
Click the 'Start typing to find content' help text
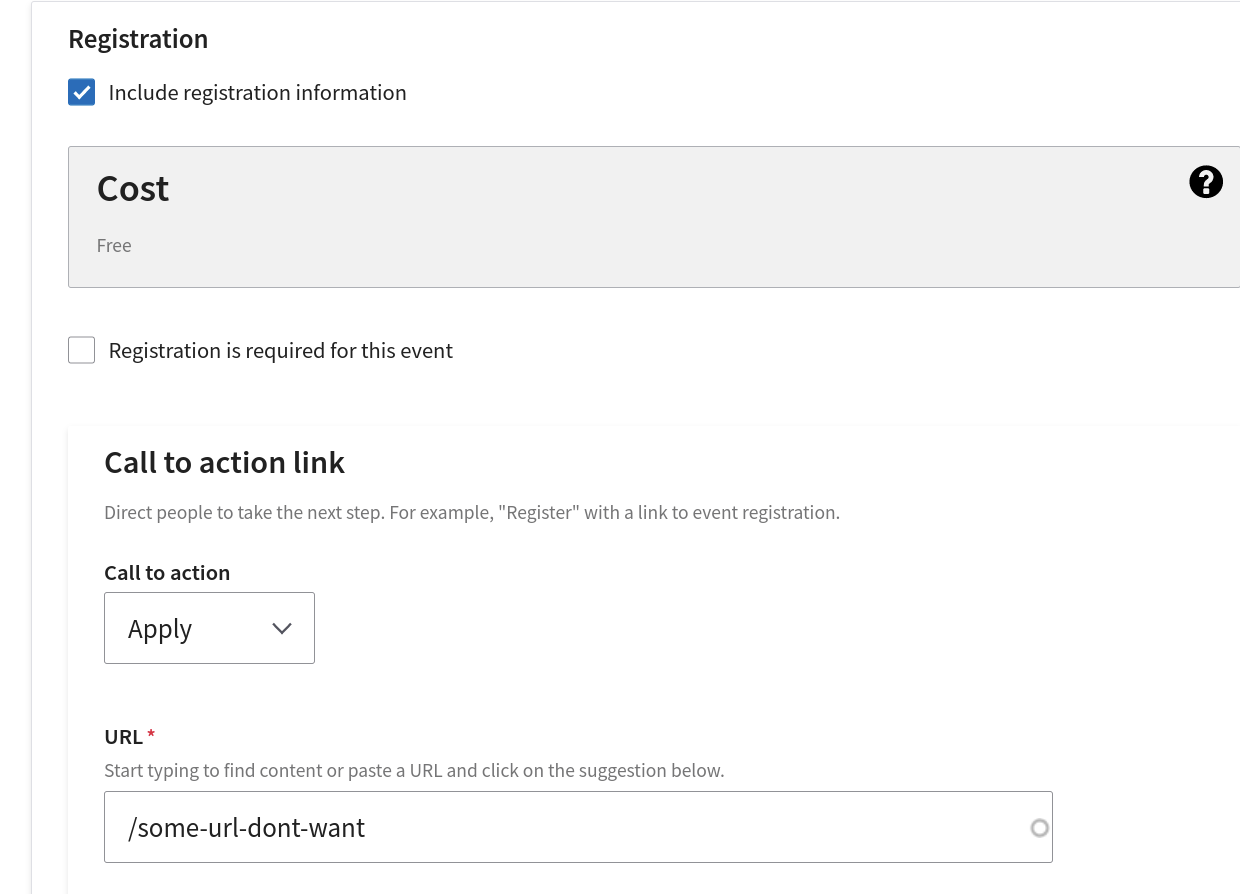click(x=414, y=771)
